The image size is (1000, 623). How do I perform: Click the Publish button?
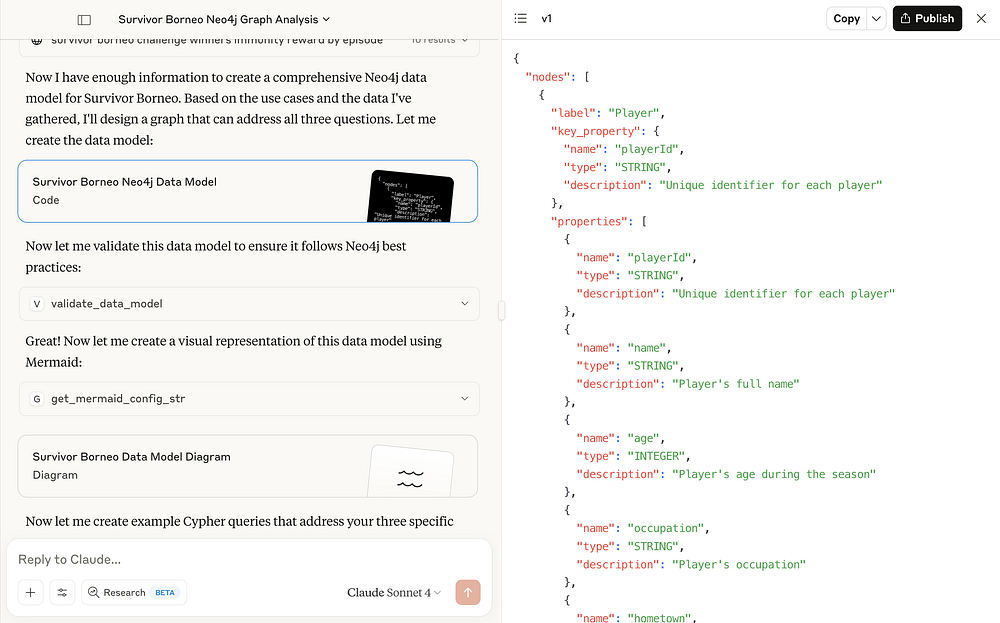927,18
